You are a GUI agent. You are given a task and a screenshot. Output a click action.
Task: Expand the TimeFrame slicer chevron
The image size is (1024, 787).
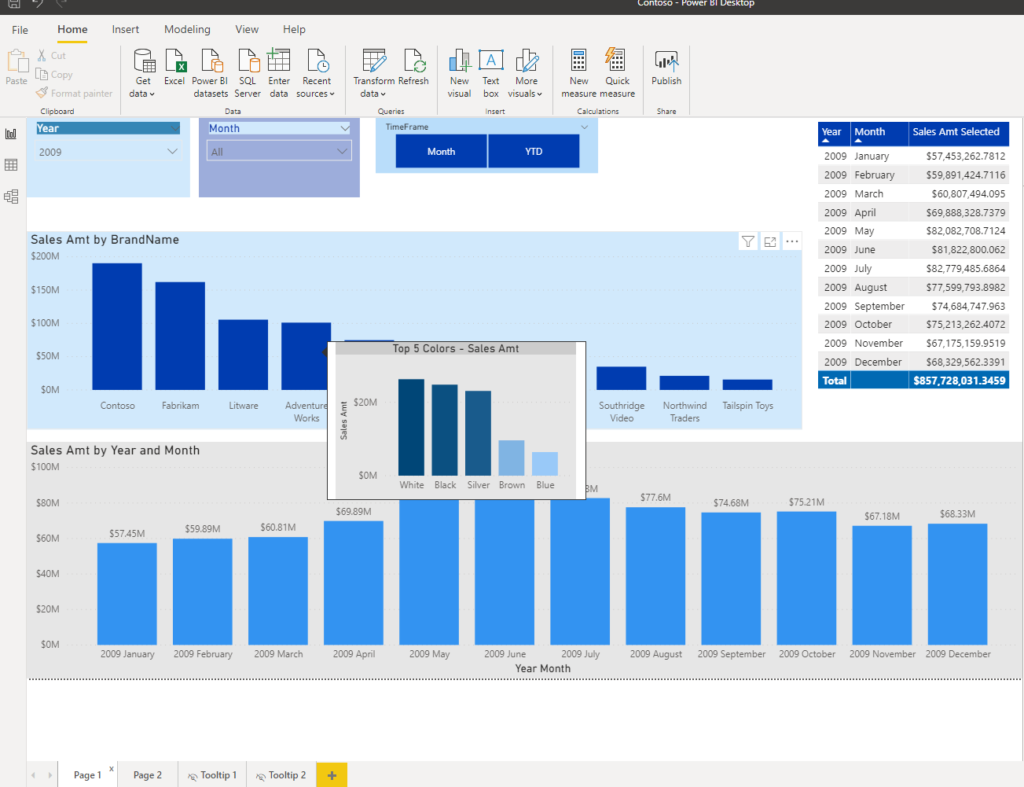click(x=584, y=127)
